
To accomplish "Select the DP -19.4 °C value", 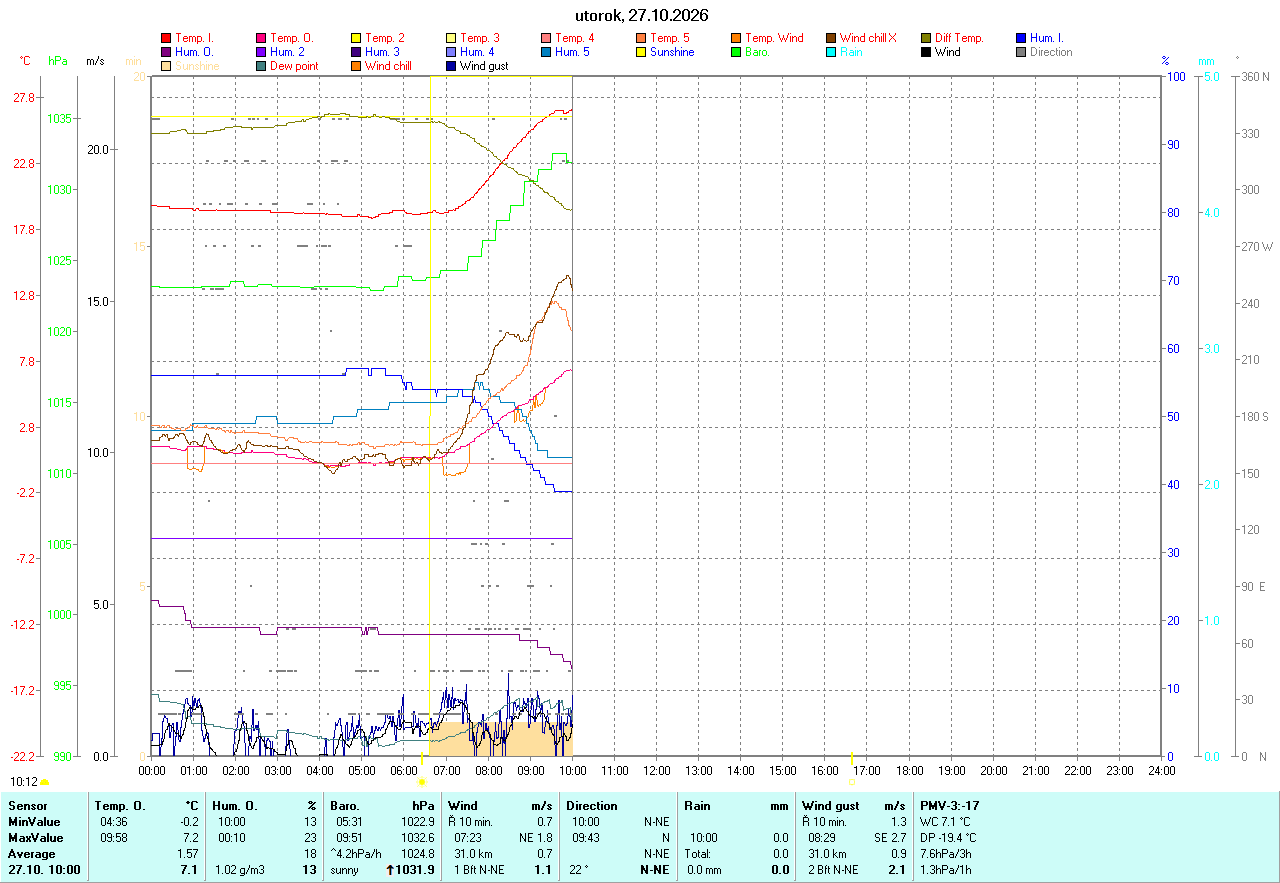I will (948, 838).
